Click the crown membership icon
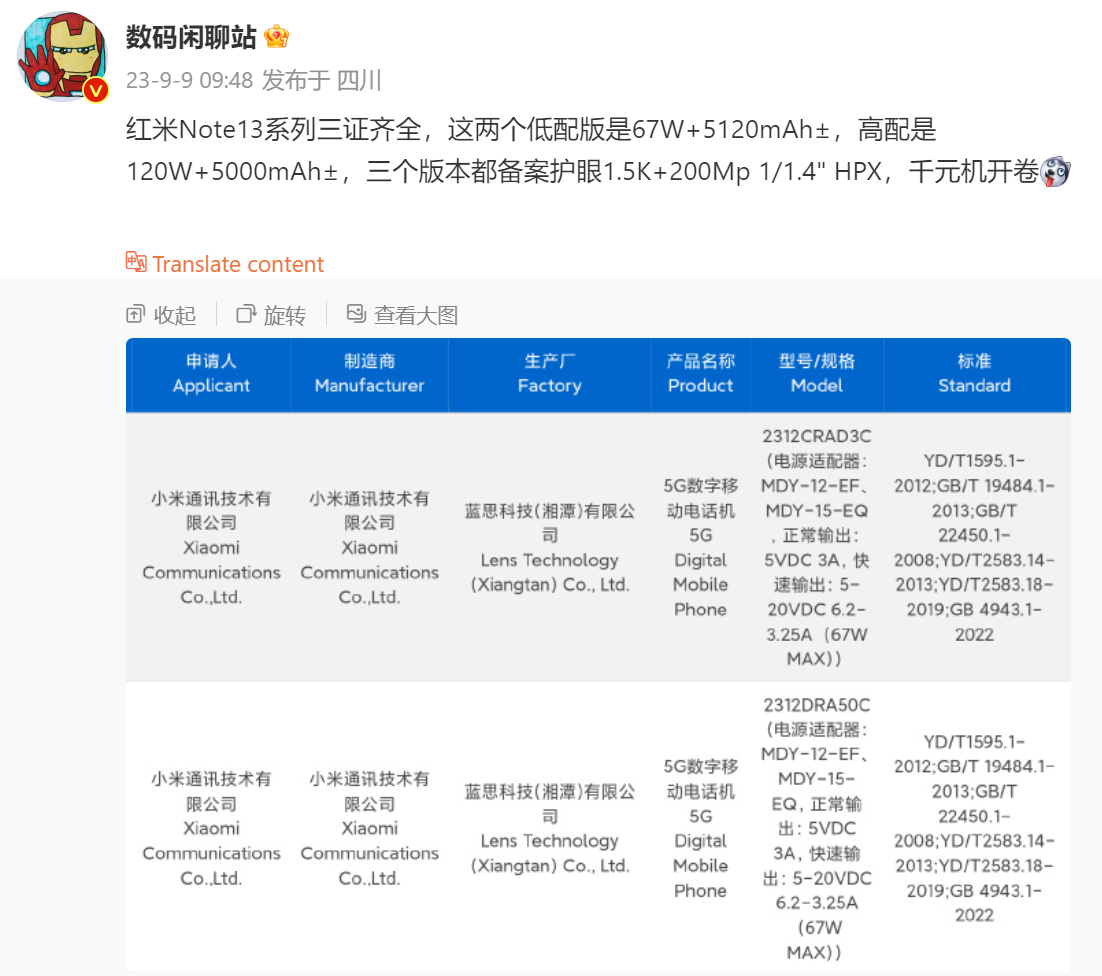Viewport: 1102px width, 976px height. click(276, 37)
